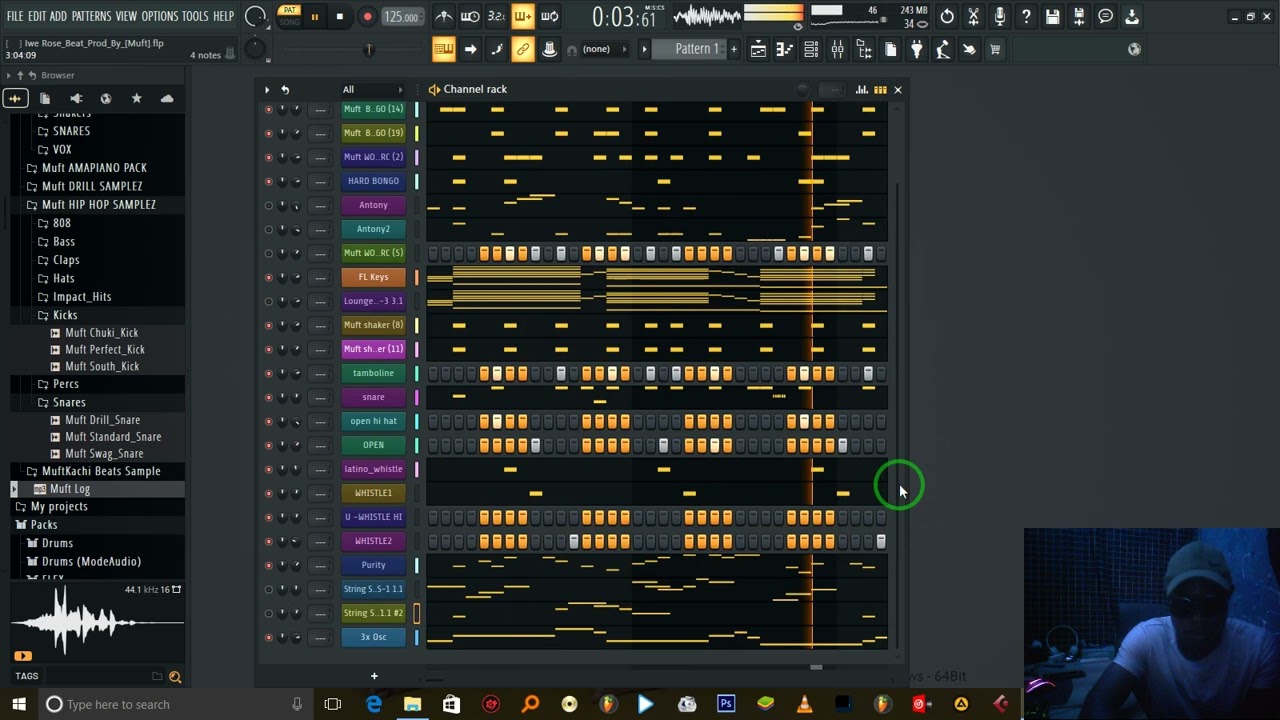Mute the FL Keys channel
This screenshot has width=1280, height=720.
click(268, 277)
